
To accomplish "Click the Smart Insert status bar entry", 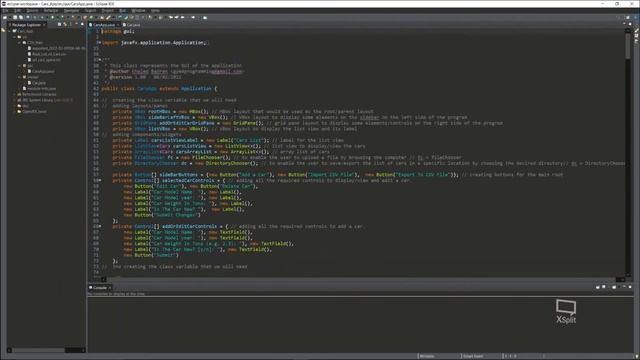I will pyautogui.click(x=473, y=356).
